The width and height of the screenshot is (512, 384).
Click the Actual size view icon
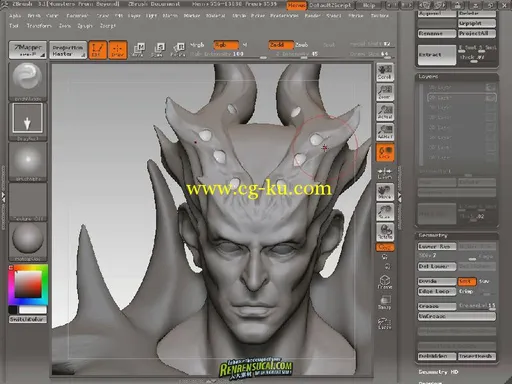(x=385, y=112)
